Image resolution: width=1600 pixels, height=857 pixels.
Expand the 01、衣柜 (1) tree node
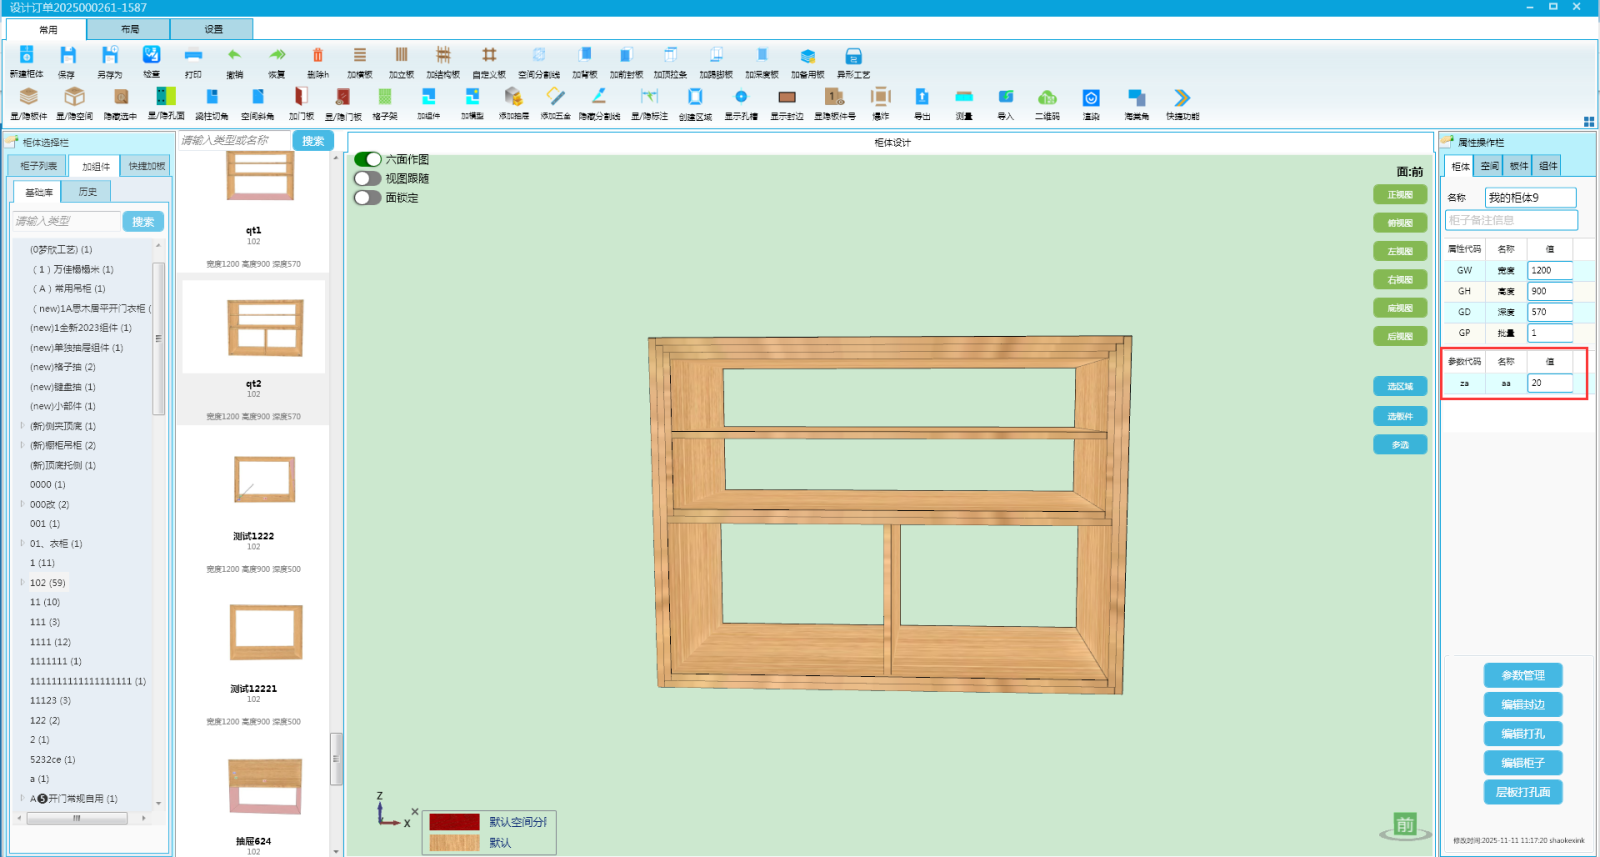(22, 543)
